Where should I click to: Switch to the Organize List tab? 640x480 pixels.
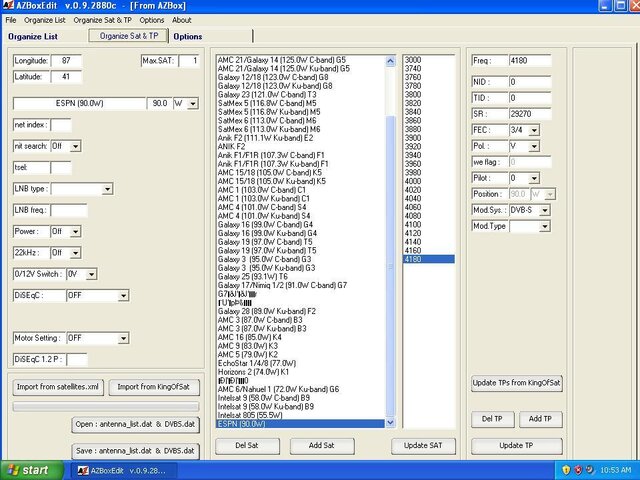33,36
